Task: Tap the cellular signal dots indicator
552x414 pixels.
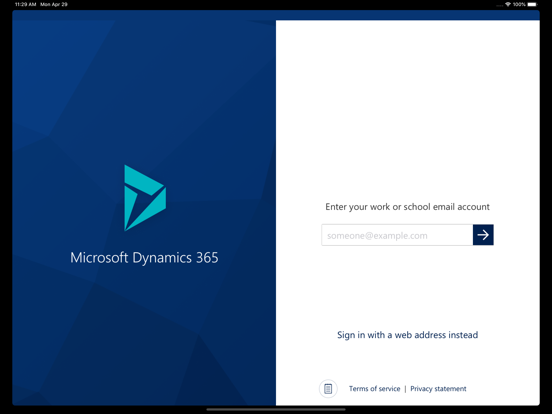Action: [x=500, y=5]
